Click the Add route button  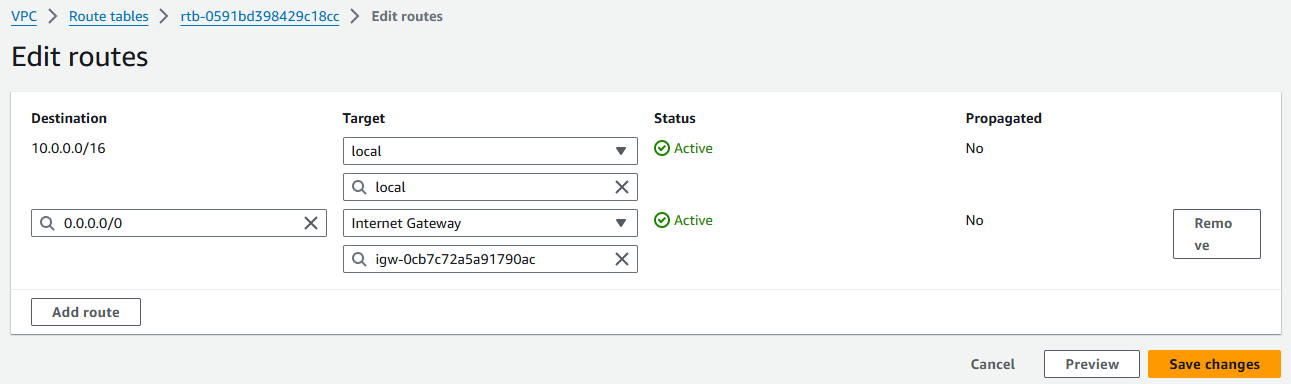[x=86, y=312]
